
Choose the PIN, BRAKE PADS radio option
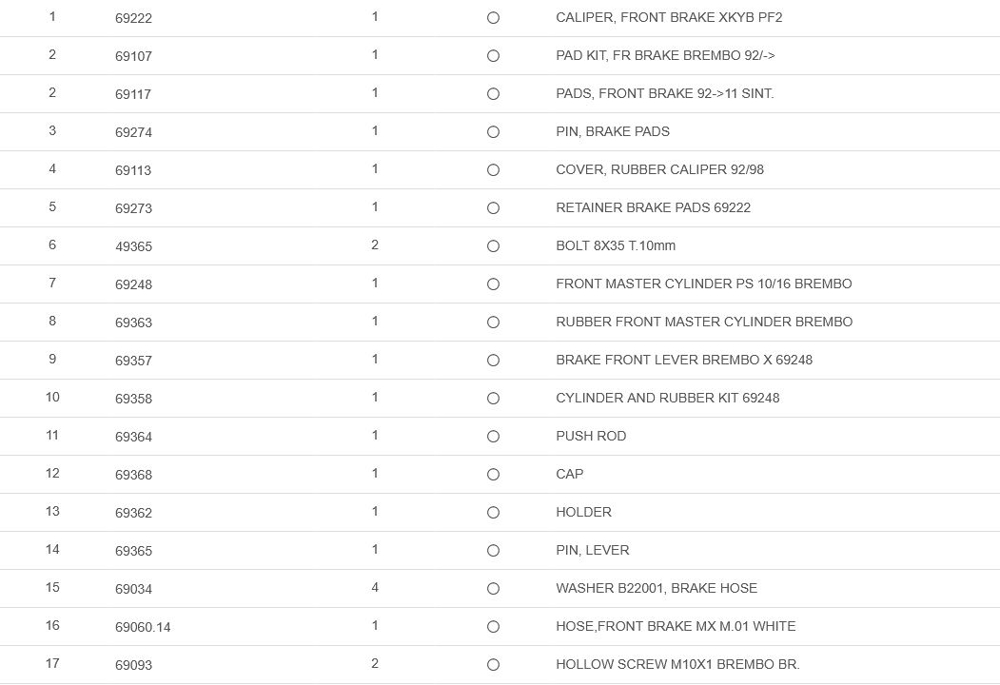493,132
